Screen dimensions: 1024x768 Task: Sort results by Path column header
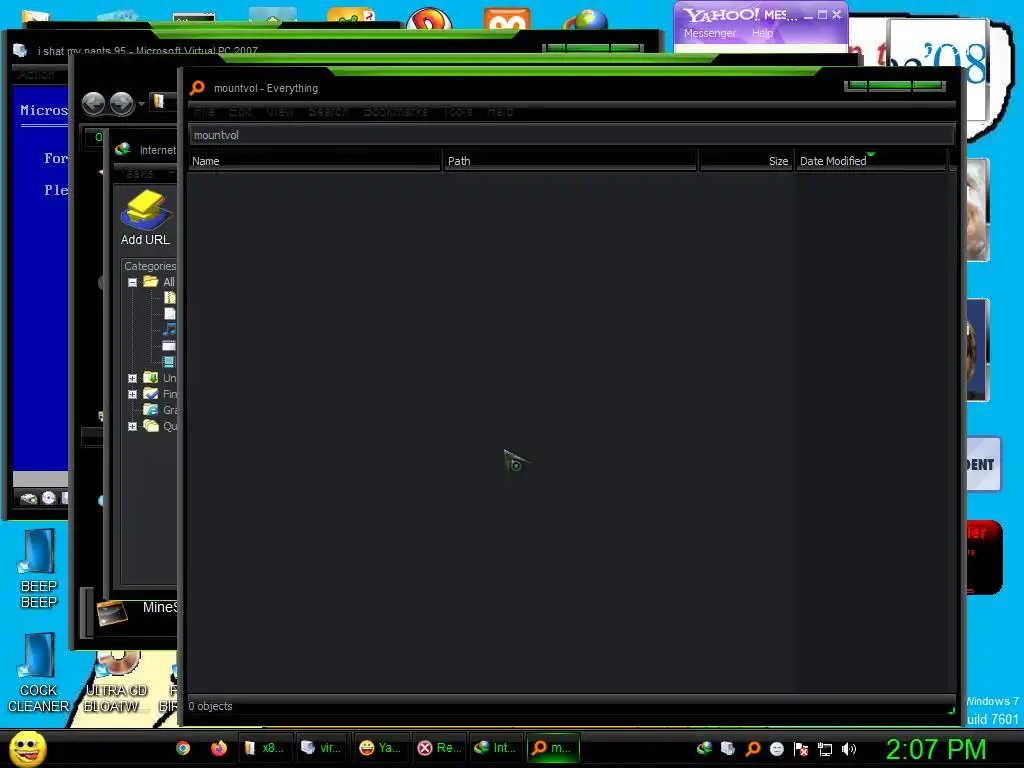pyautogui.click(x=570, y=161)
